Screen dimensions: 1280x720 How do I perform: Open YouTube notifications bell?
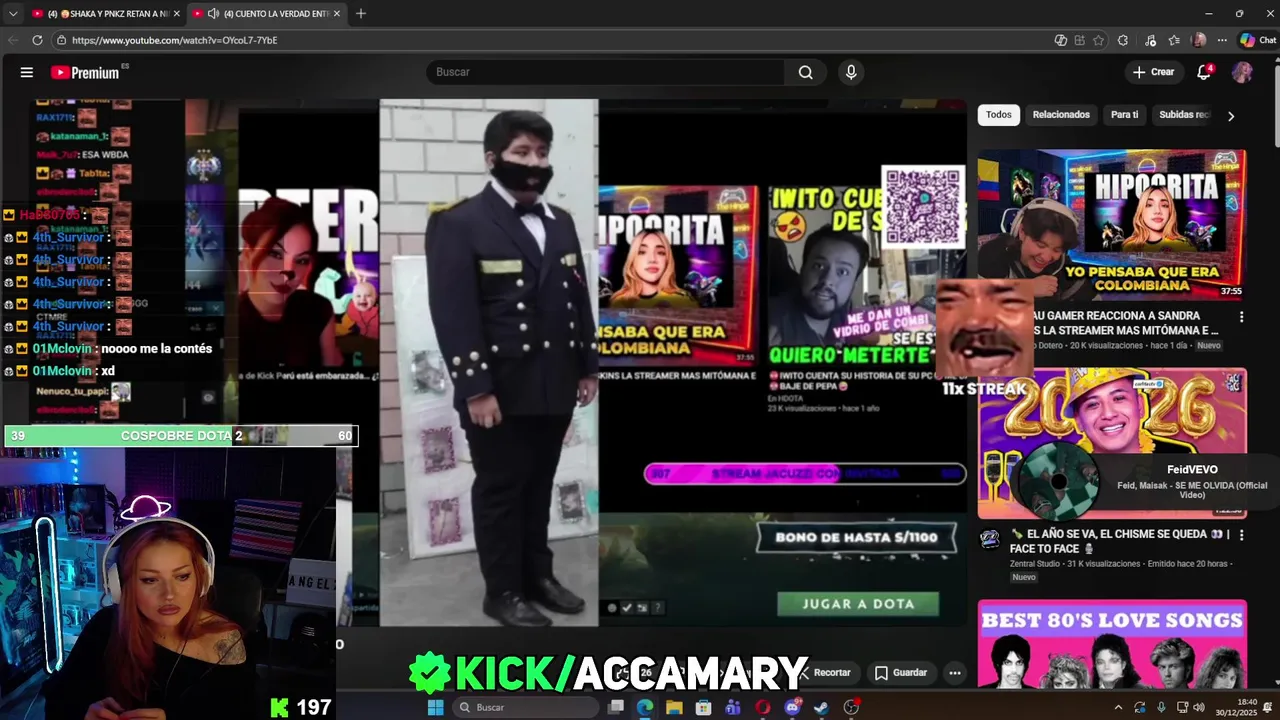1204,72
